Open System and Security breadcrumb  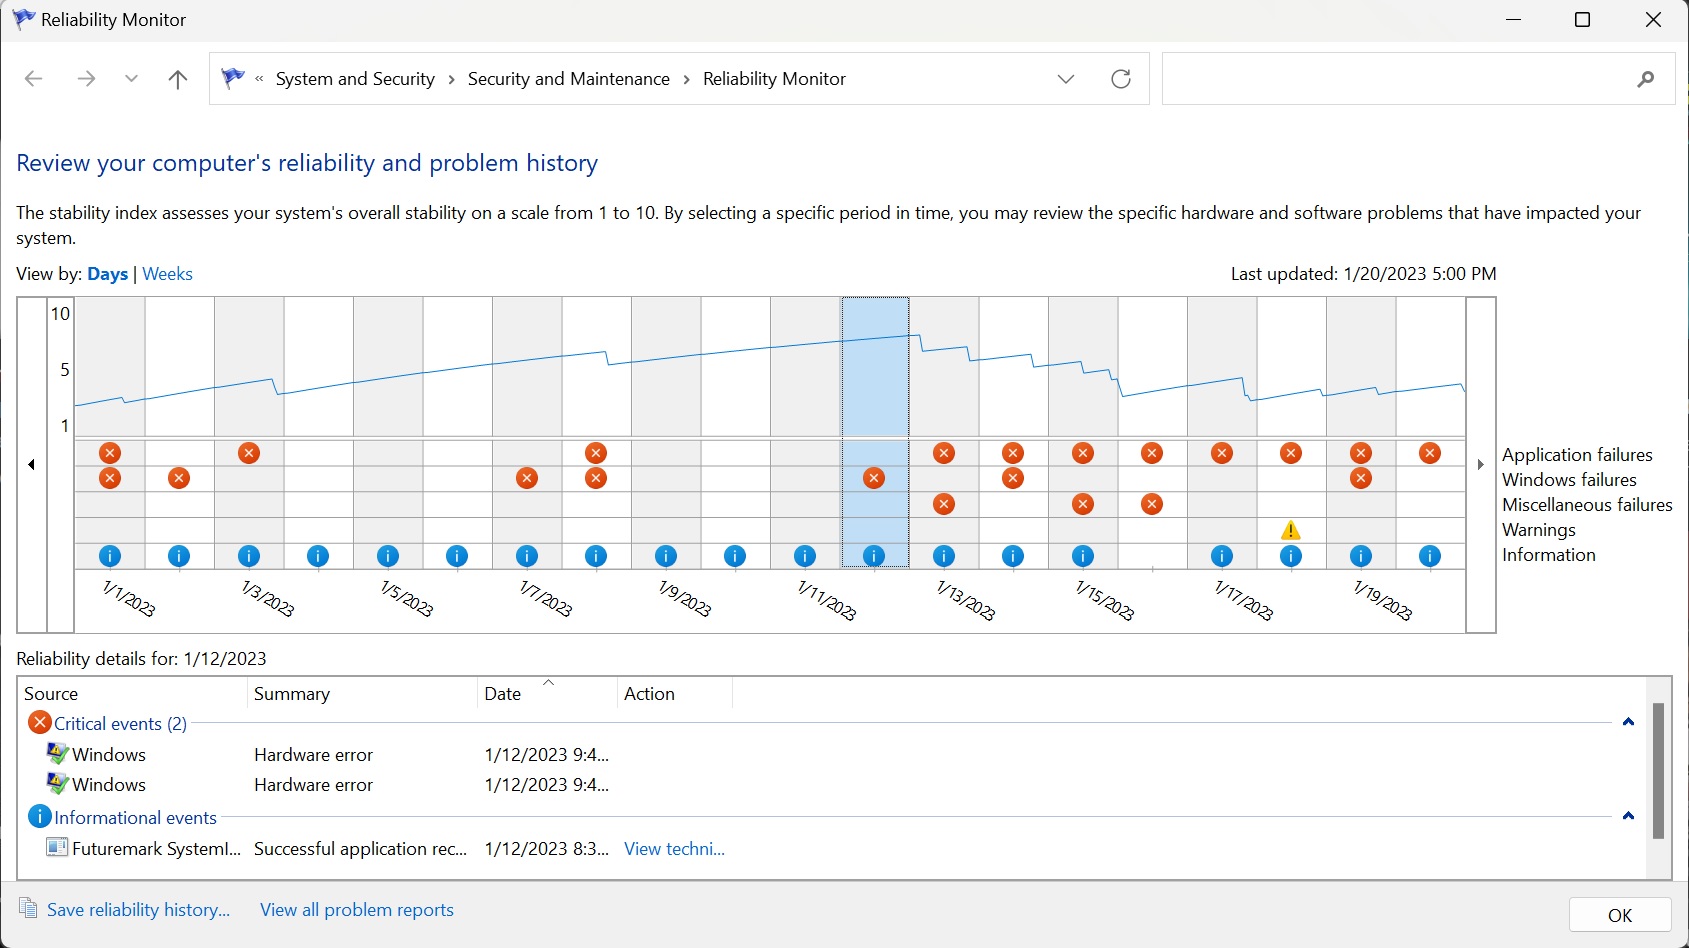click(x=355, y=79)
